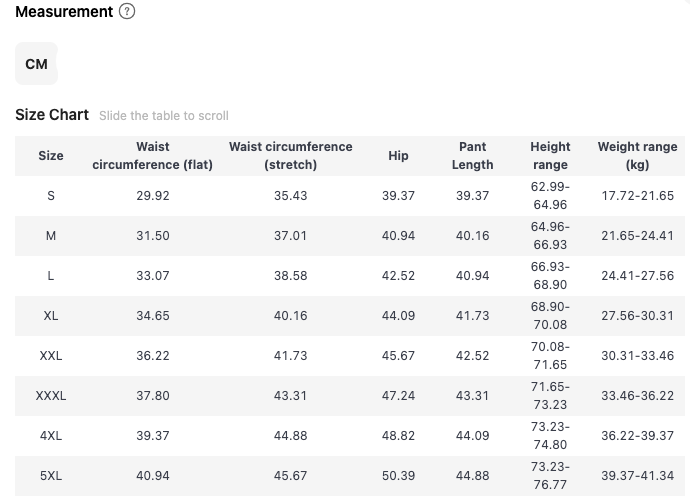
Task: Click the Waist circumference (stretch) column header
Action: pos(290,155)
